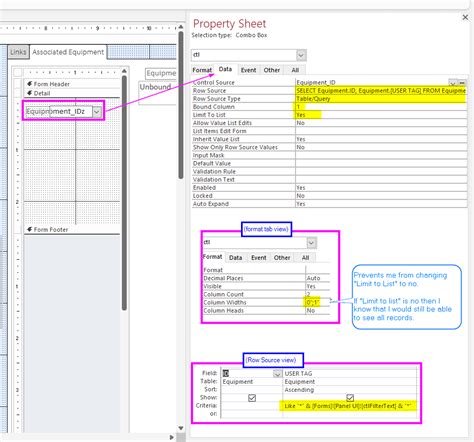Select the Data tab in the main Property Sheet
474x442 pixels.
(225, 69)
